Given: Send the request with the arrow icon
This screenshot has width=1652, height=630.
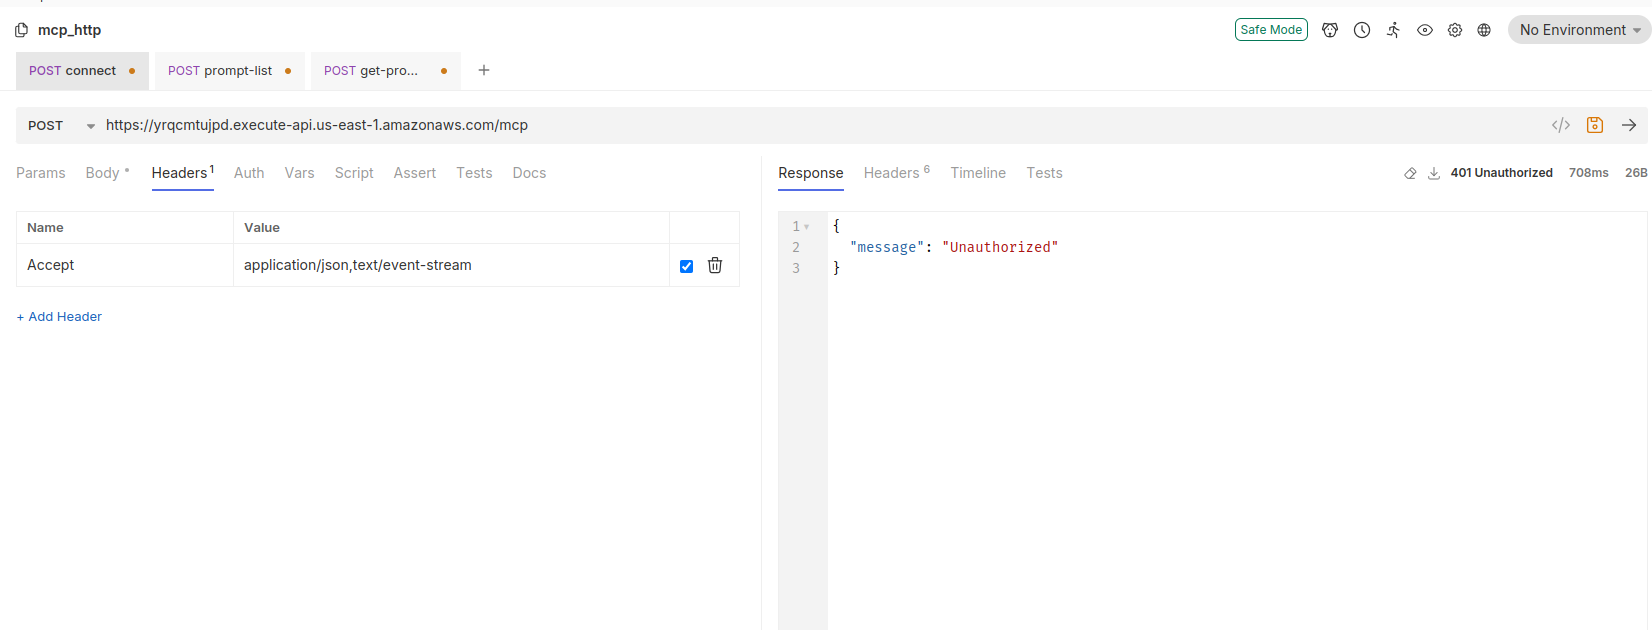Looking at the screenshot, I should (x=1629, y=125).
